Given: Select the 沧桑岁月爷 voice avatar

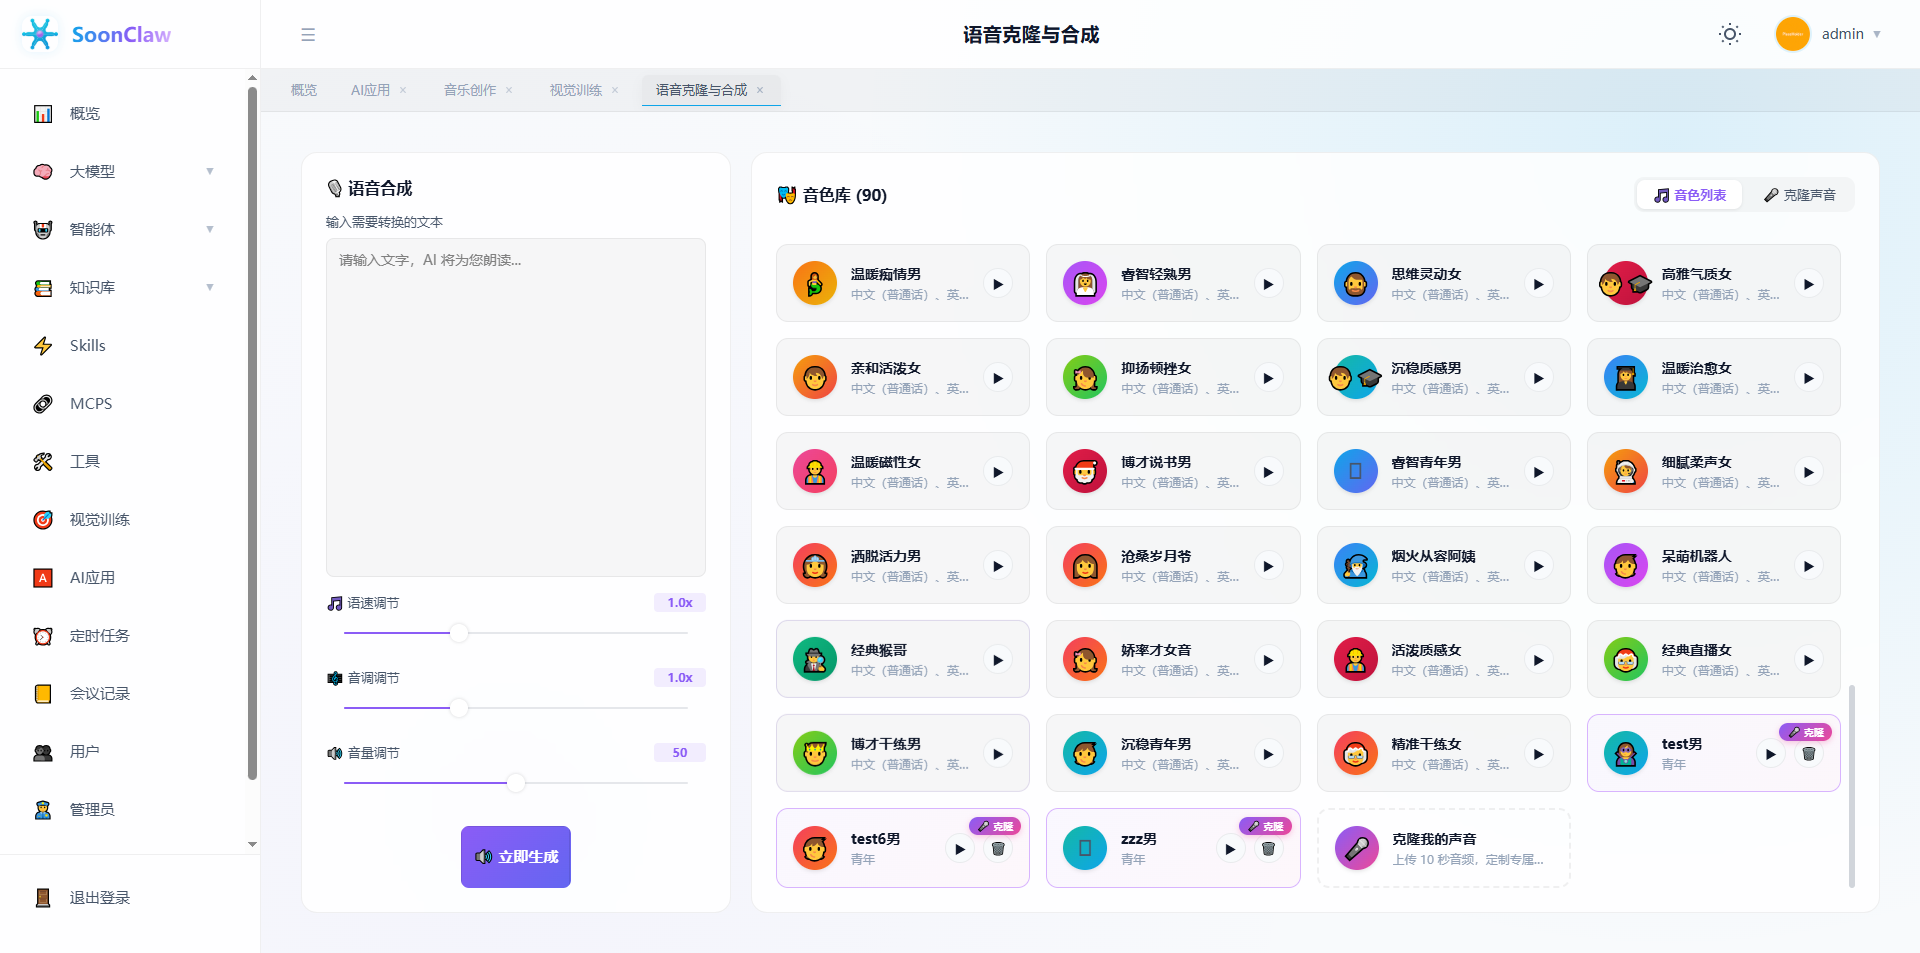Looking at the screenshot, I should [x=1085, y=566].
